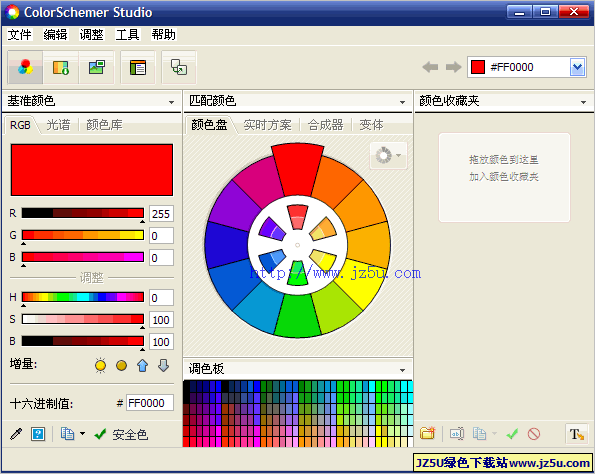Expand the 调色板 panel dropdown arrow
This screenshot has height=474, width=595.
point(402,370)
